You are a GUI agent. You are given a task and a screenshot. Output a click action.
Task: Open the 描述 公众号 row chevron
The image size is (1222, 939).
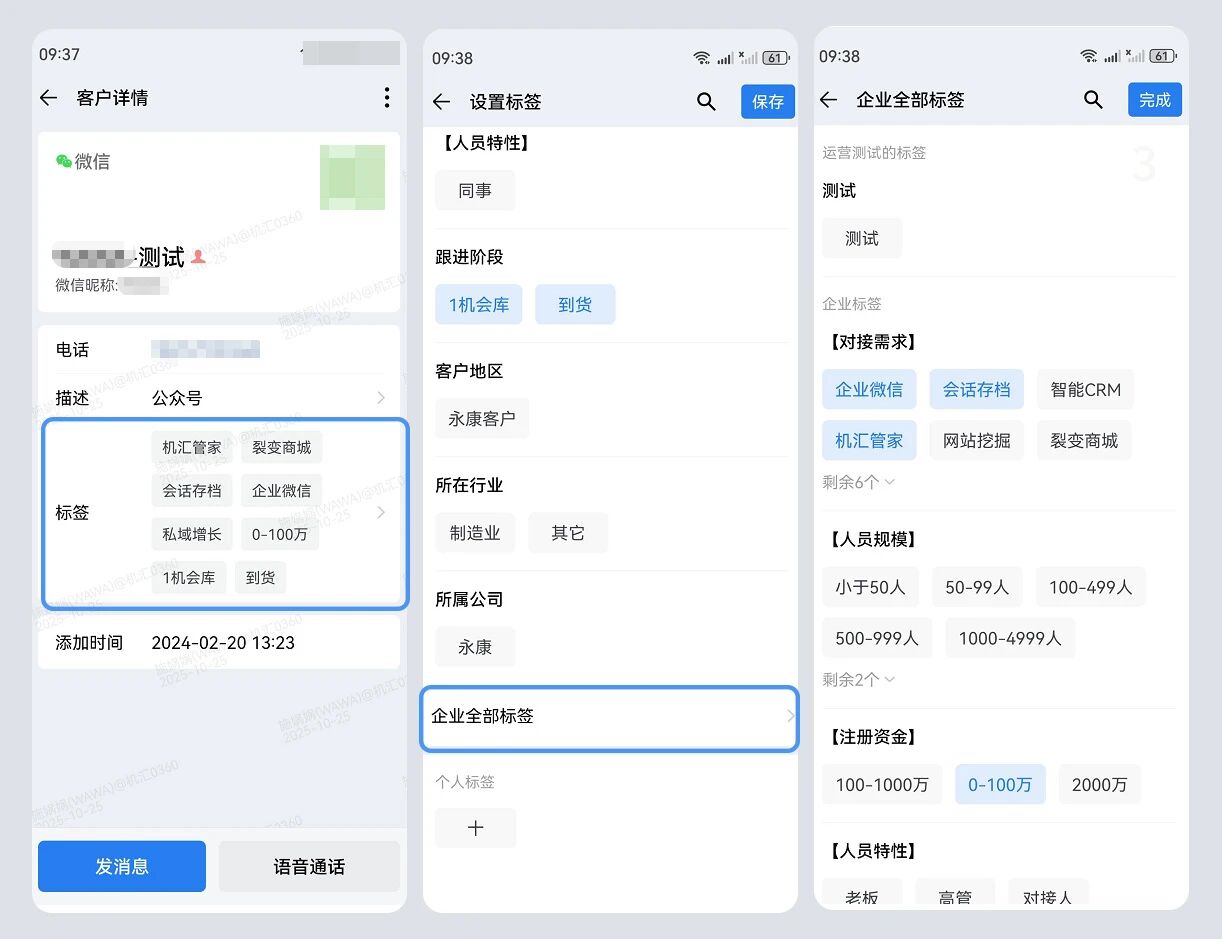click(380, 398)
